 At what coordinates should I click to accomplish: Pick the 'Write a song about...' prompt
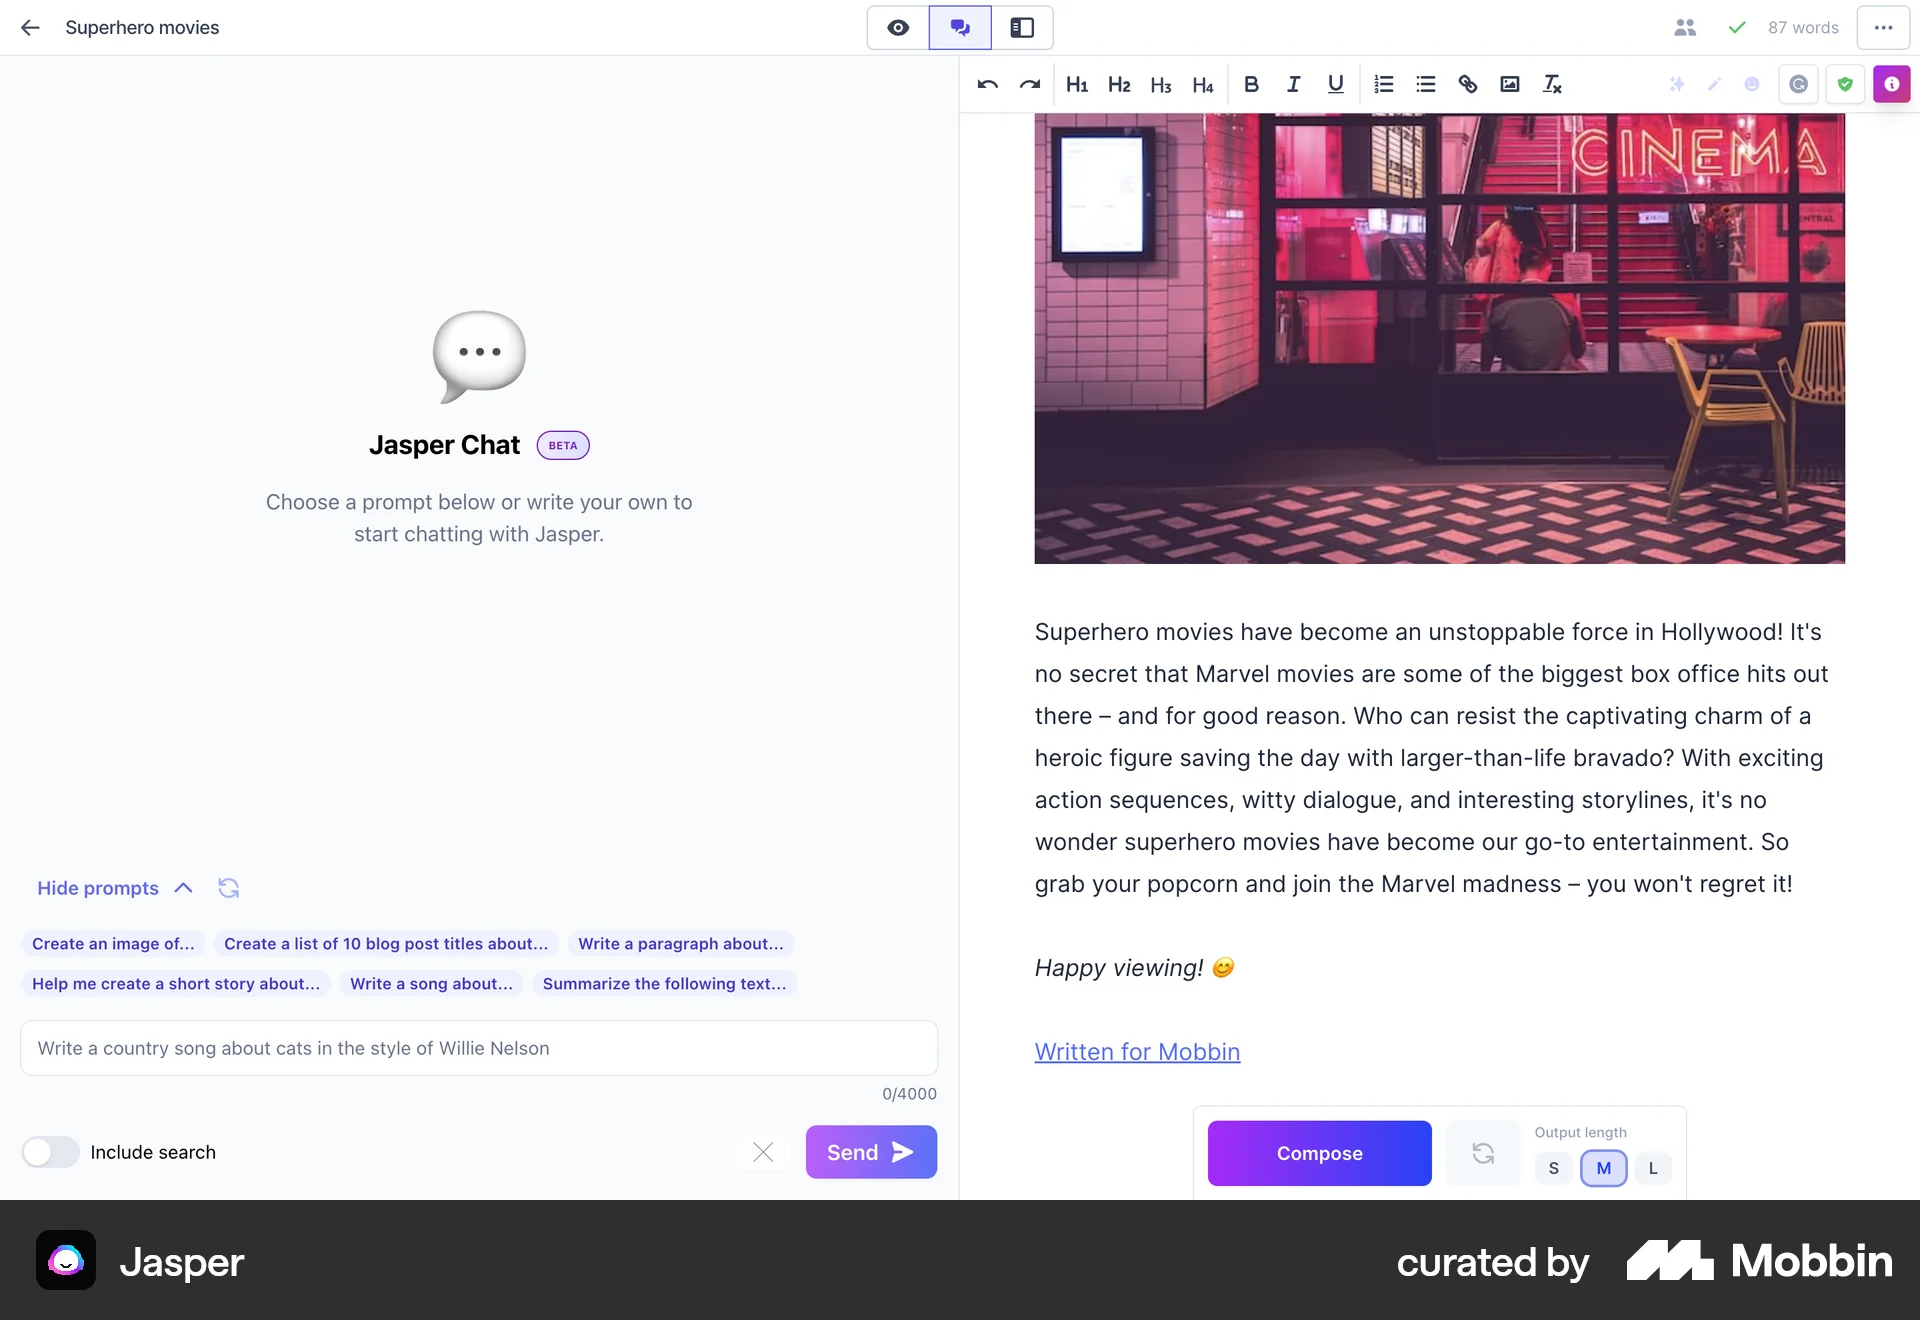[x=431, y=984]
